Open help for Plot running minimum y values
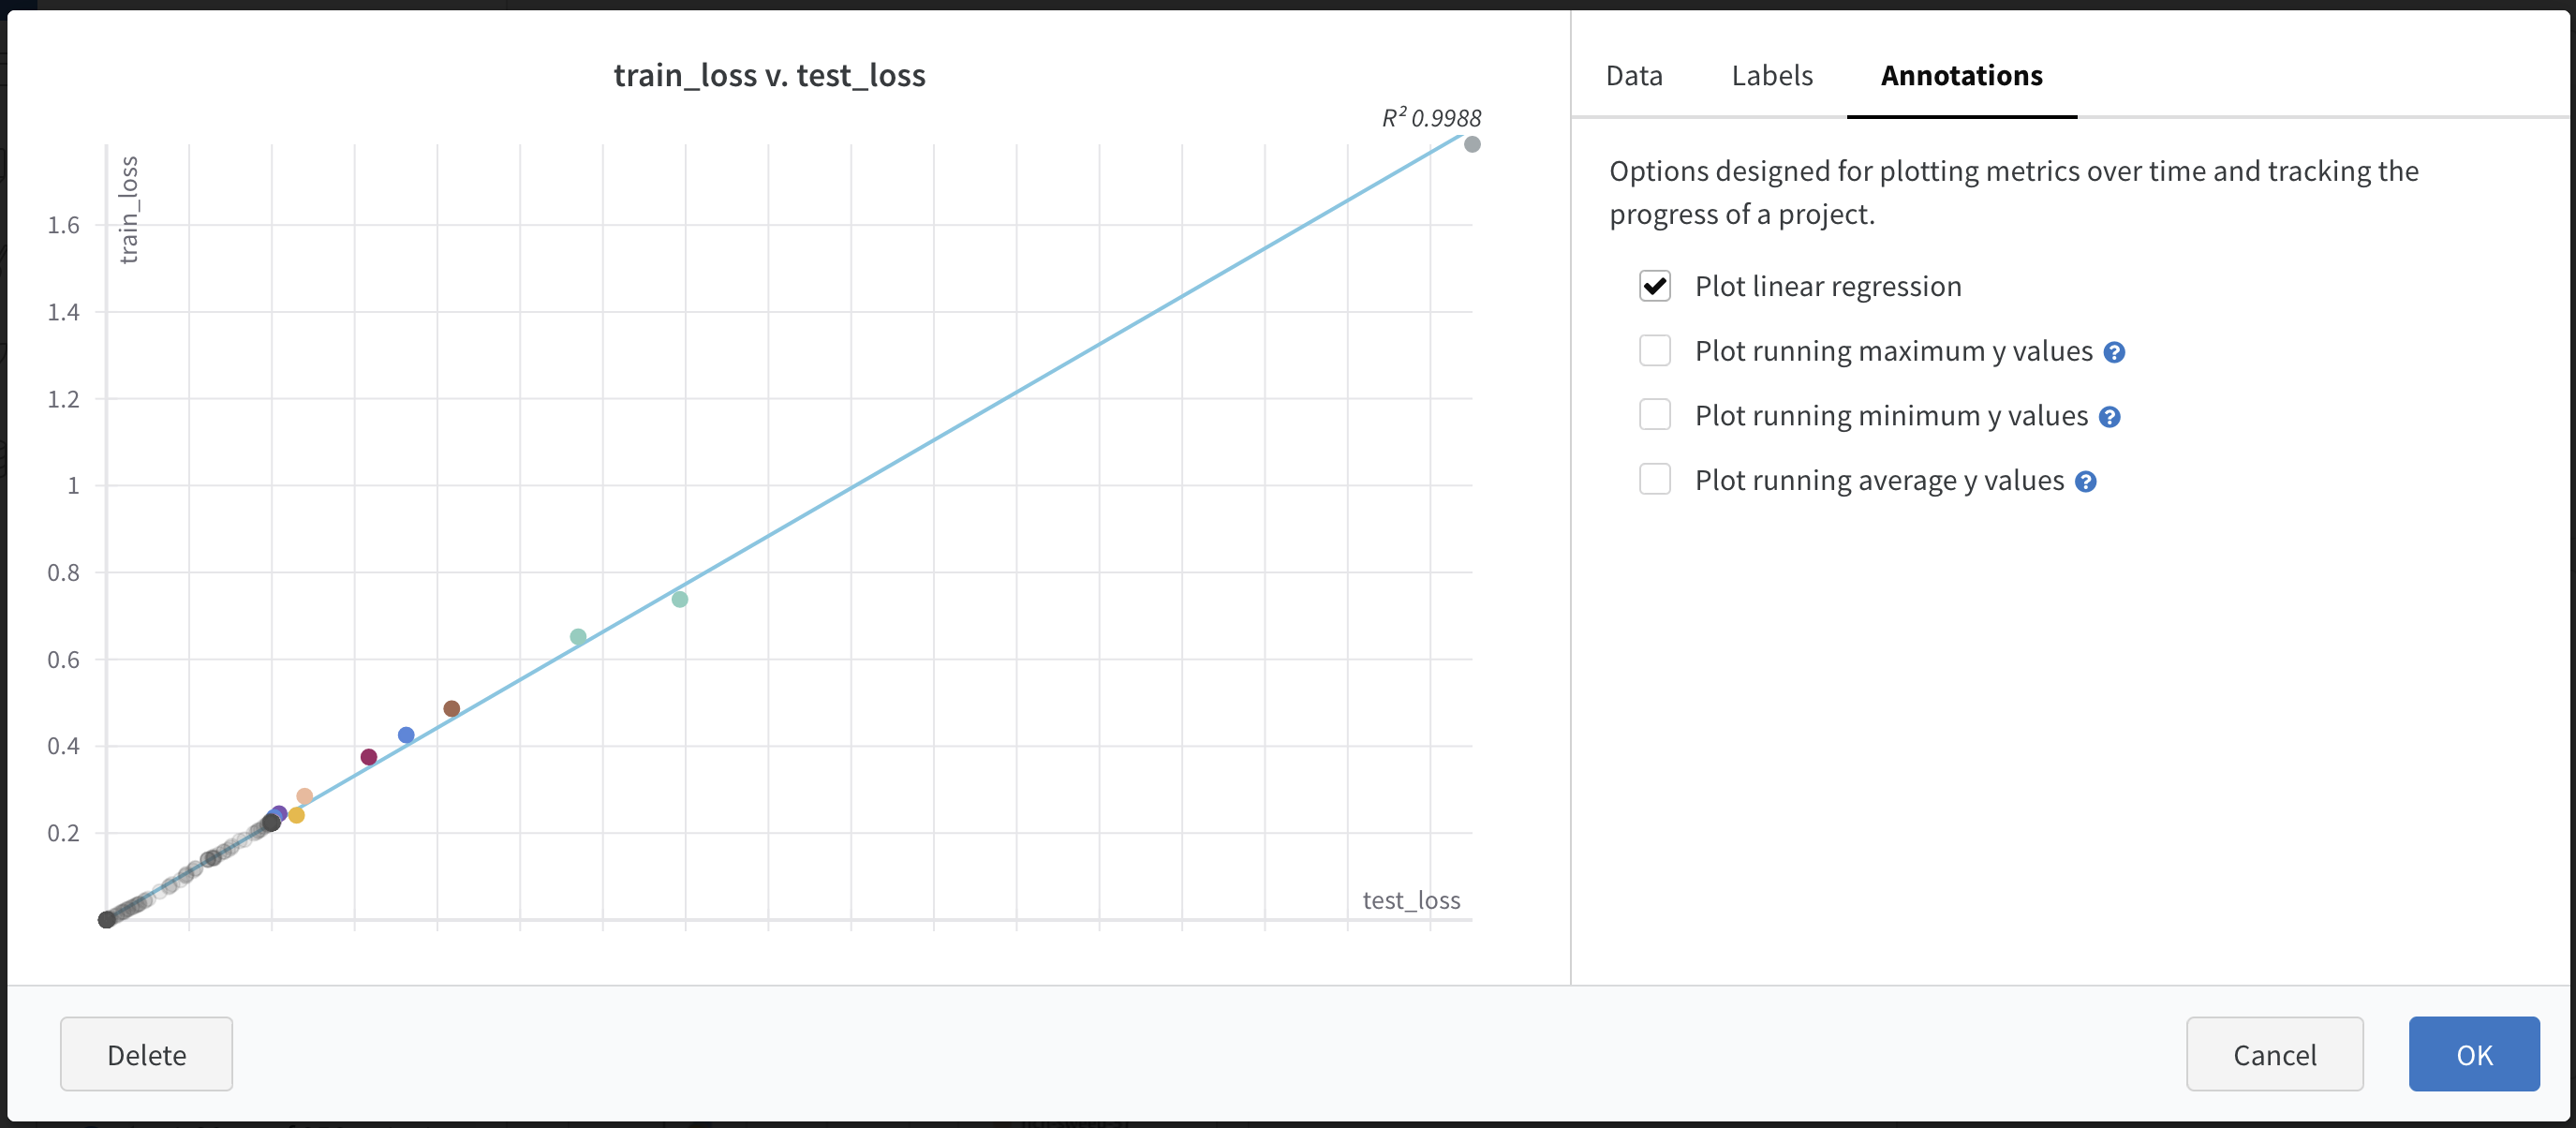Viewport: 2576px width, 1128px height. pyautogui.click(x=2110, y=416)
